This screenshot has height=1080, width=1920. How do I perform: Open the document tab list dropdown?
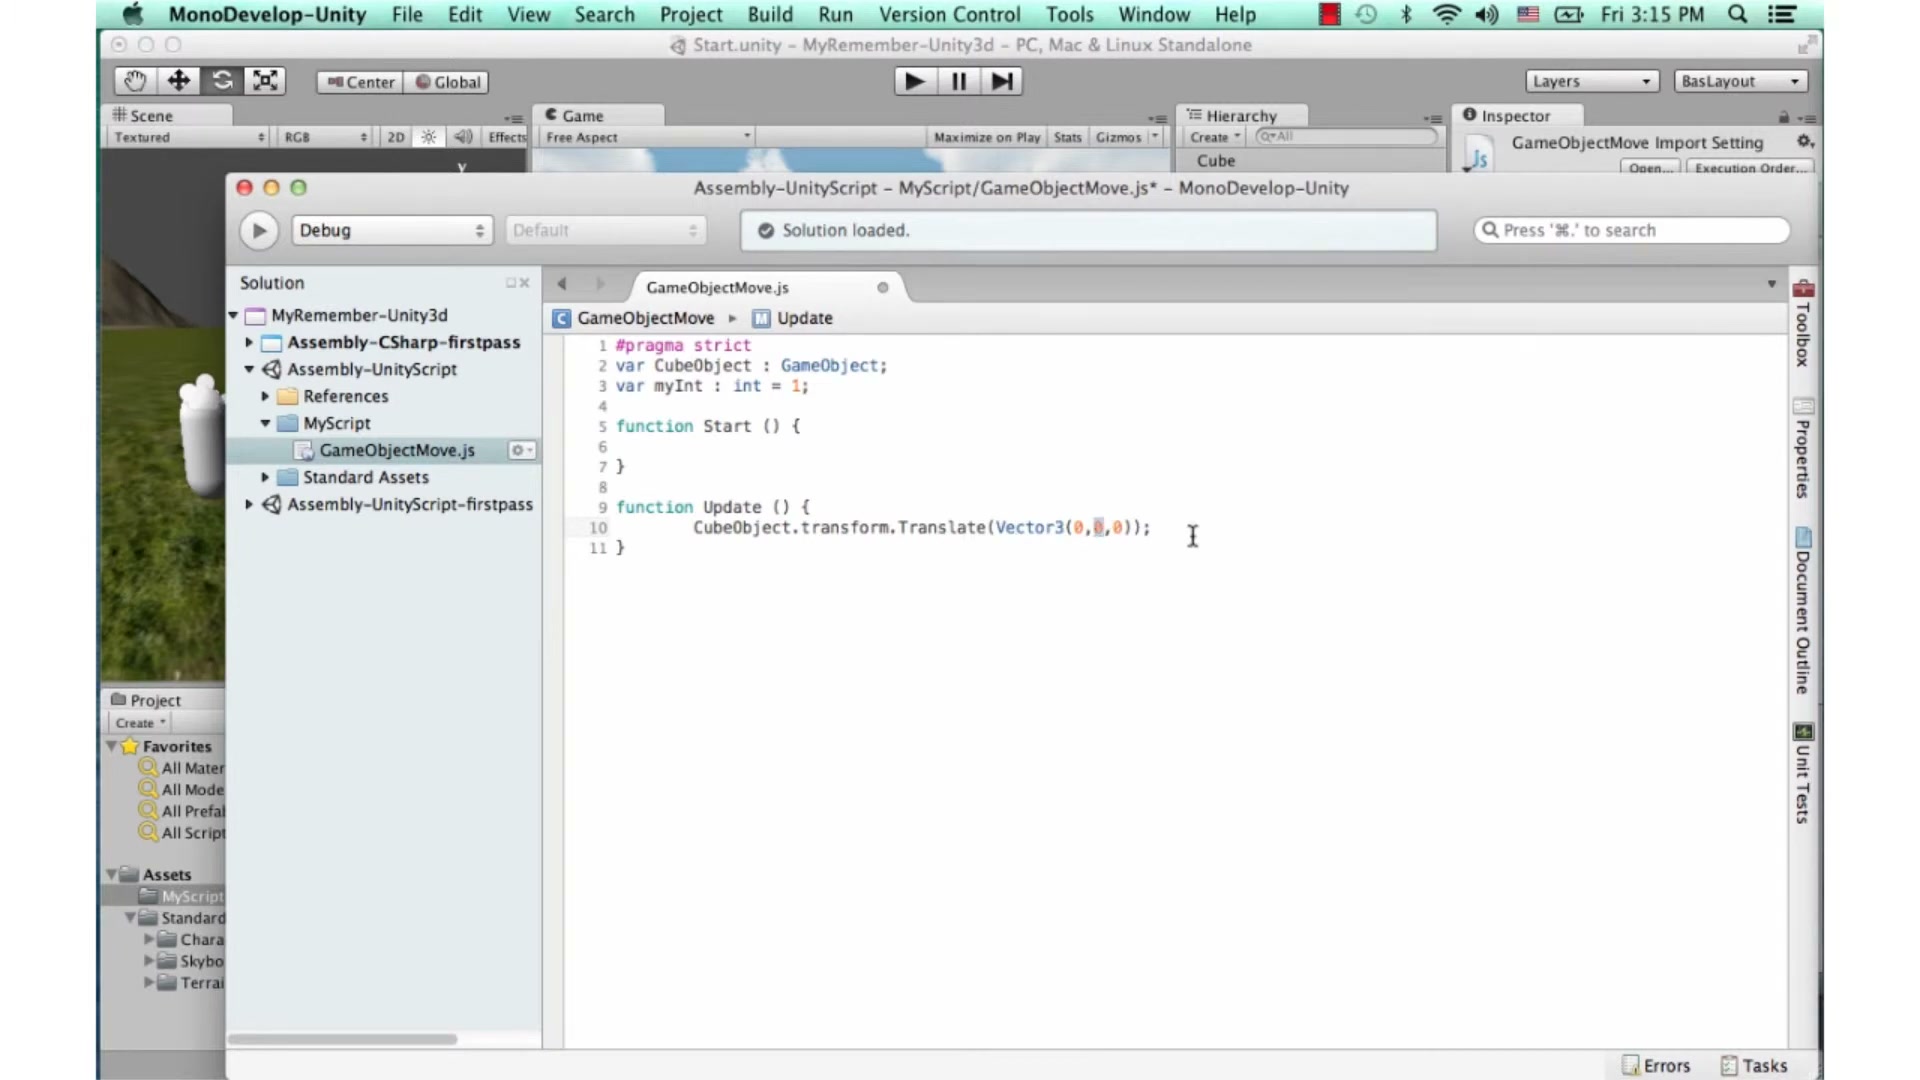[x=1771, y=285]
